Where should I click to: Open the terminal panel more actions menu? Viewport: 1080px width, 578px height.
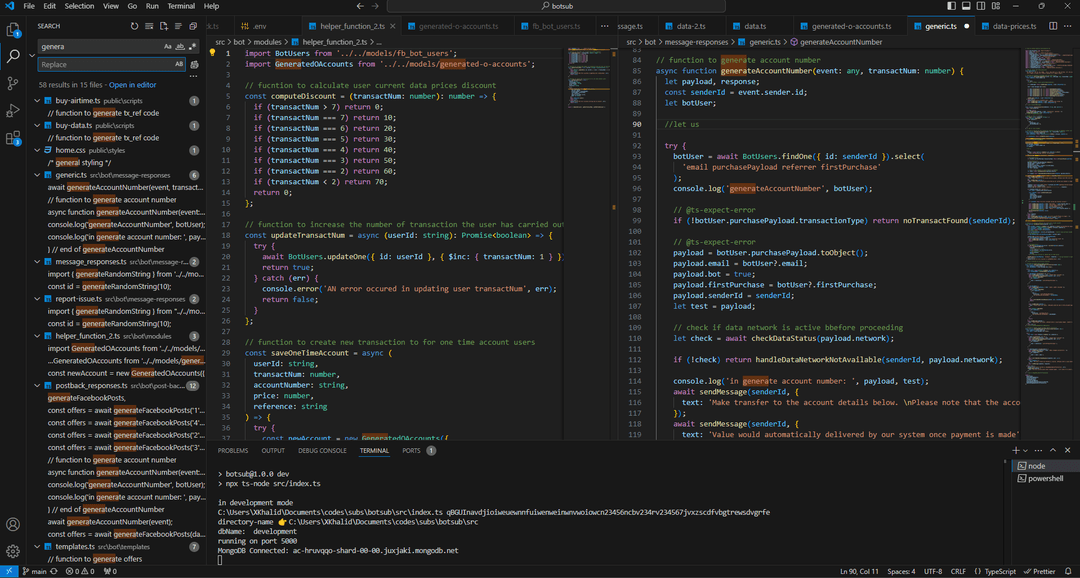click(1039, 450)
